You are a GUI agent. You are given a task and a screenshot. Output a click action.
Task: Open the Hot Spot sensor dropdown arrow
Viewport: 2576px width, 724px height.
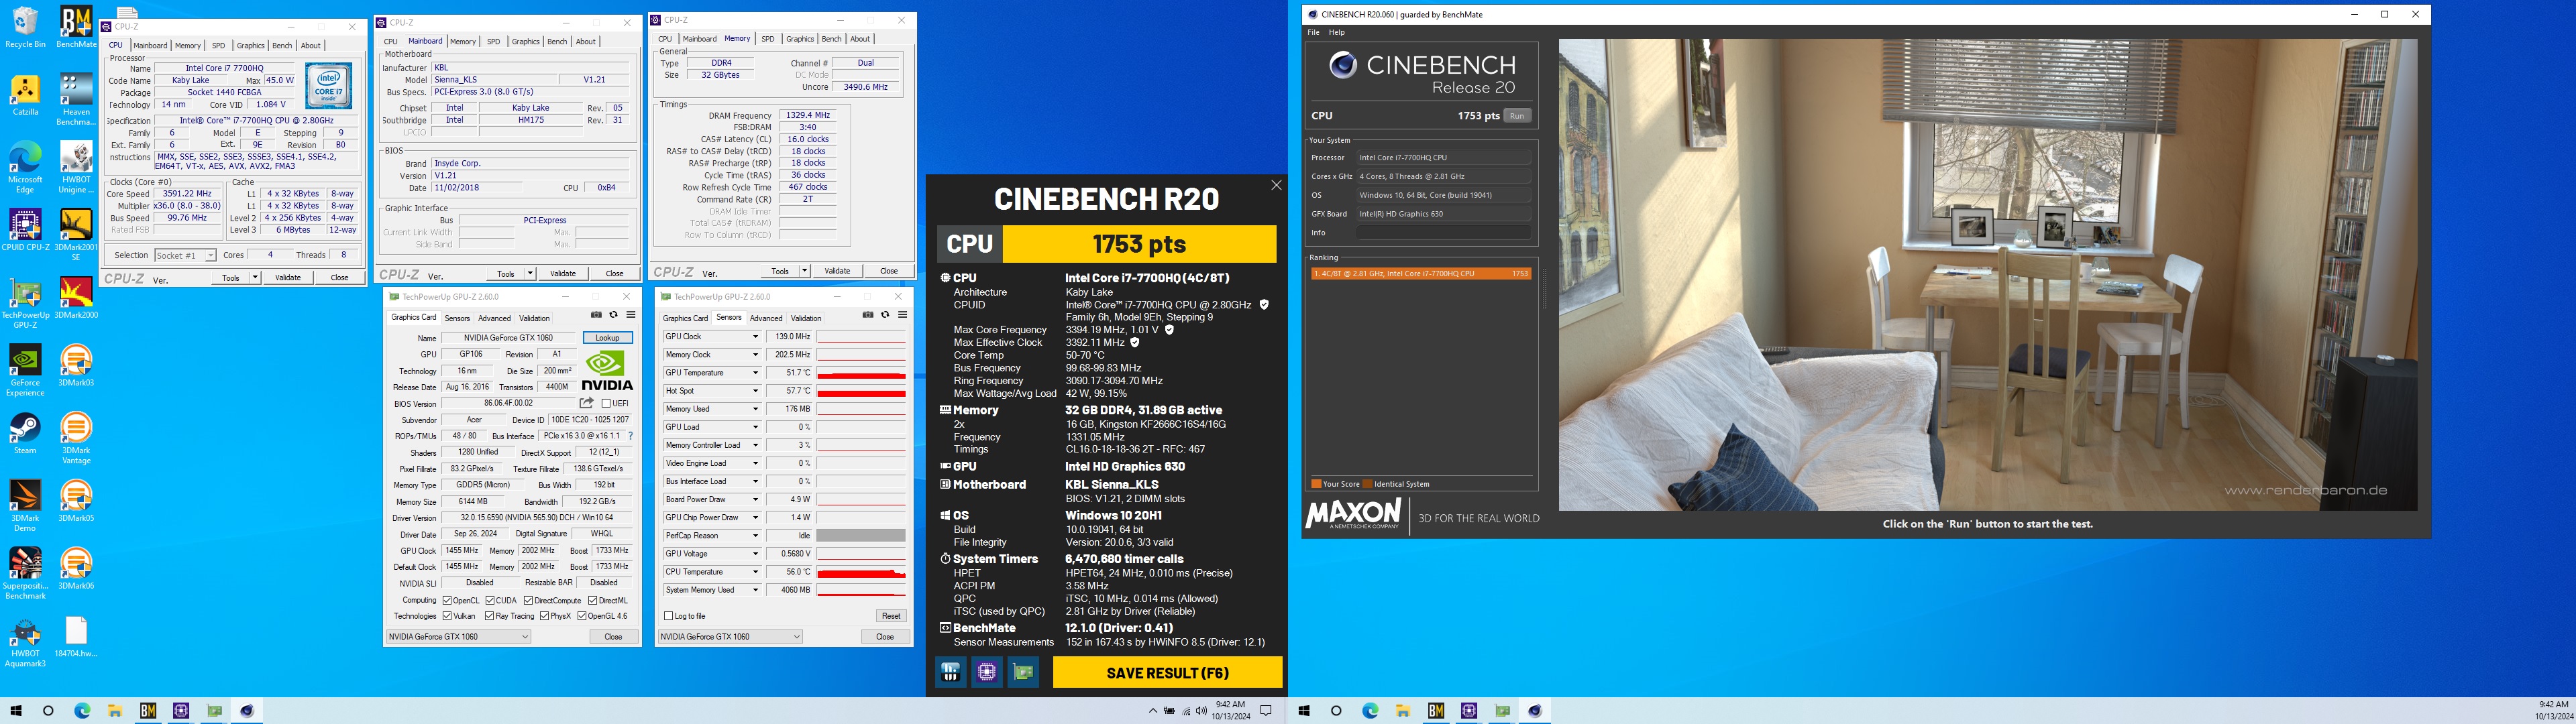pos(755,391)
